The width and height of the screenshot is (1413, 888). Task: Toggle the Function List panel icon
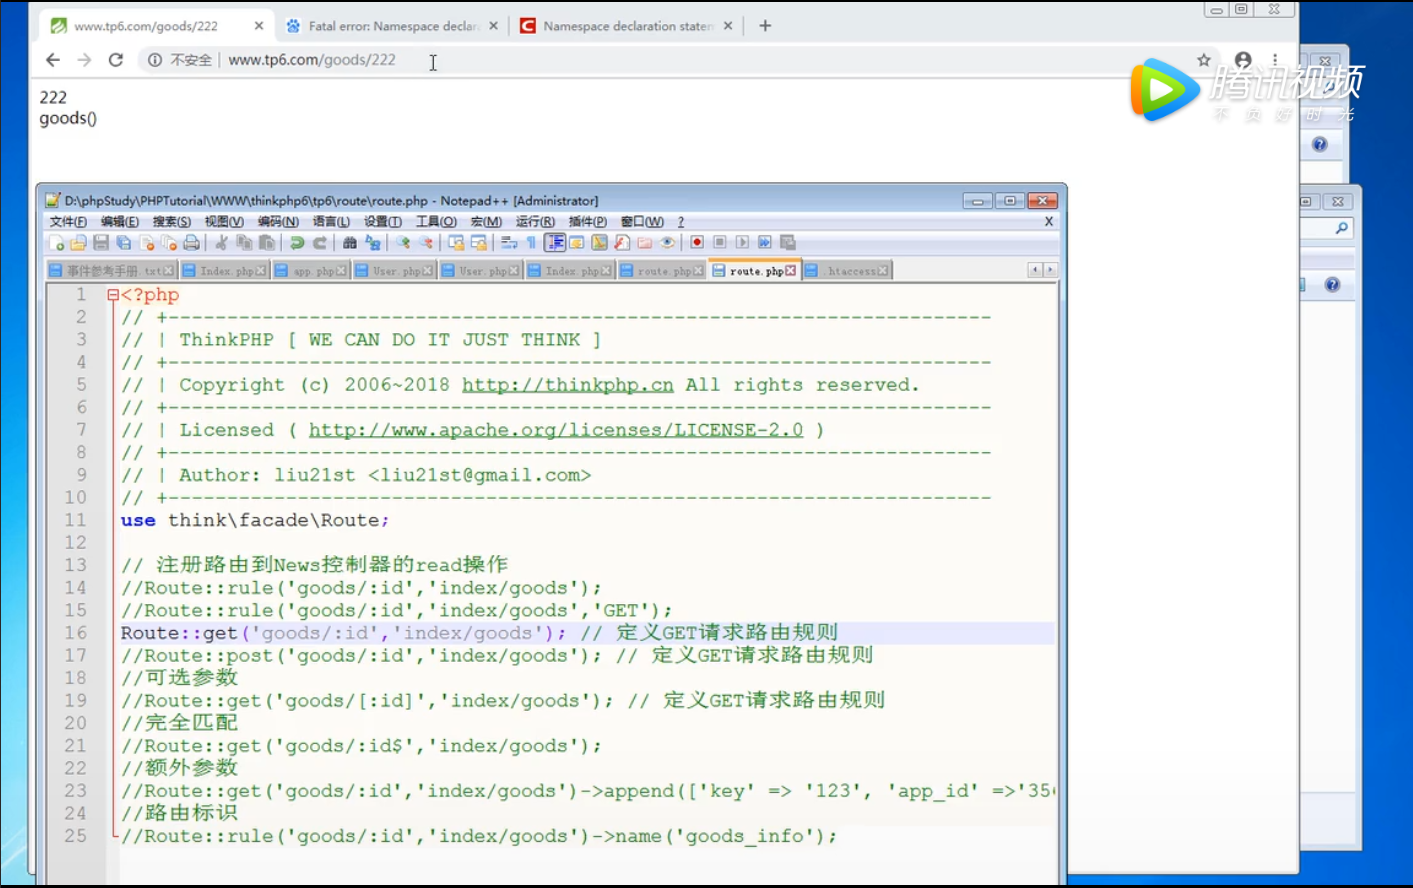pyautogui.click(x=621, y=243)
